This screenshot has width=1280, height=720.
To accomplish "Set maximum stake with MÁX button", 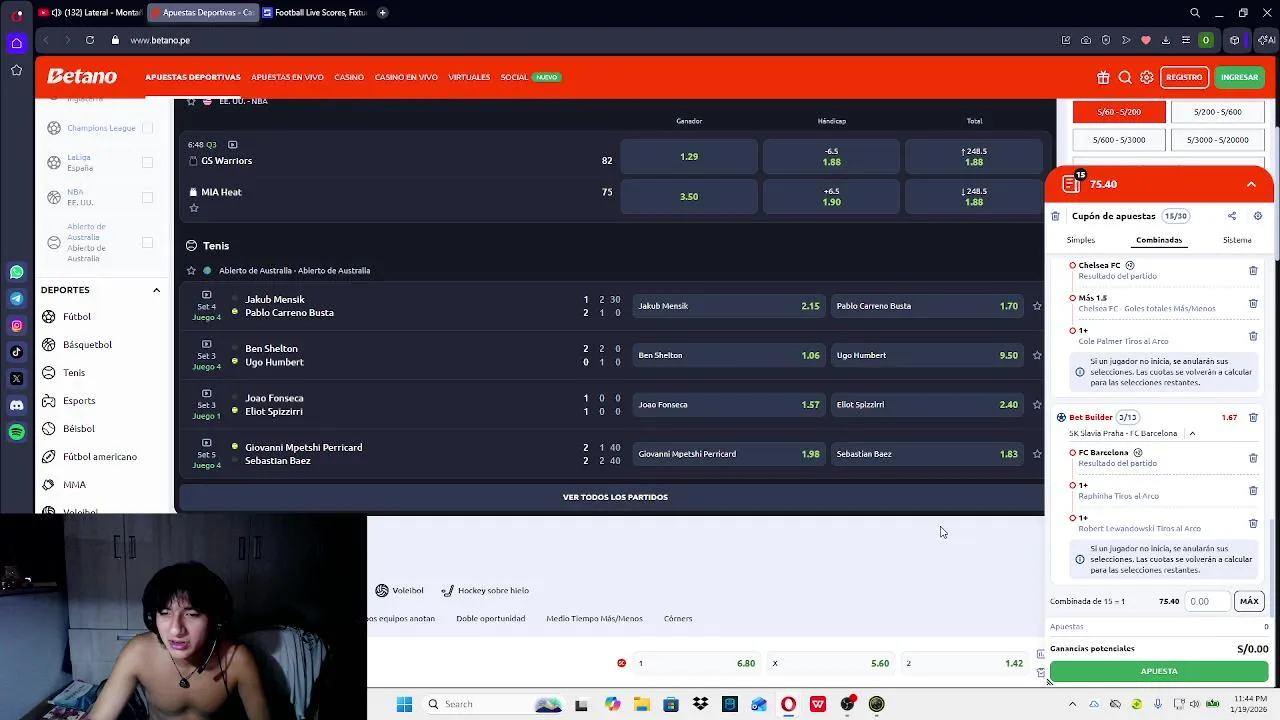I will [1249, 601].
